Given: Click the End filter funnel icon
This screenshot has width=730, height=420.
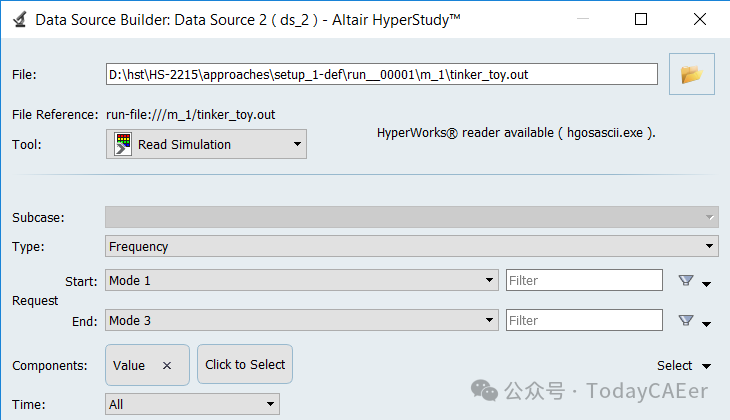Looking at the screenshot, I should click(686, 320).
